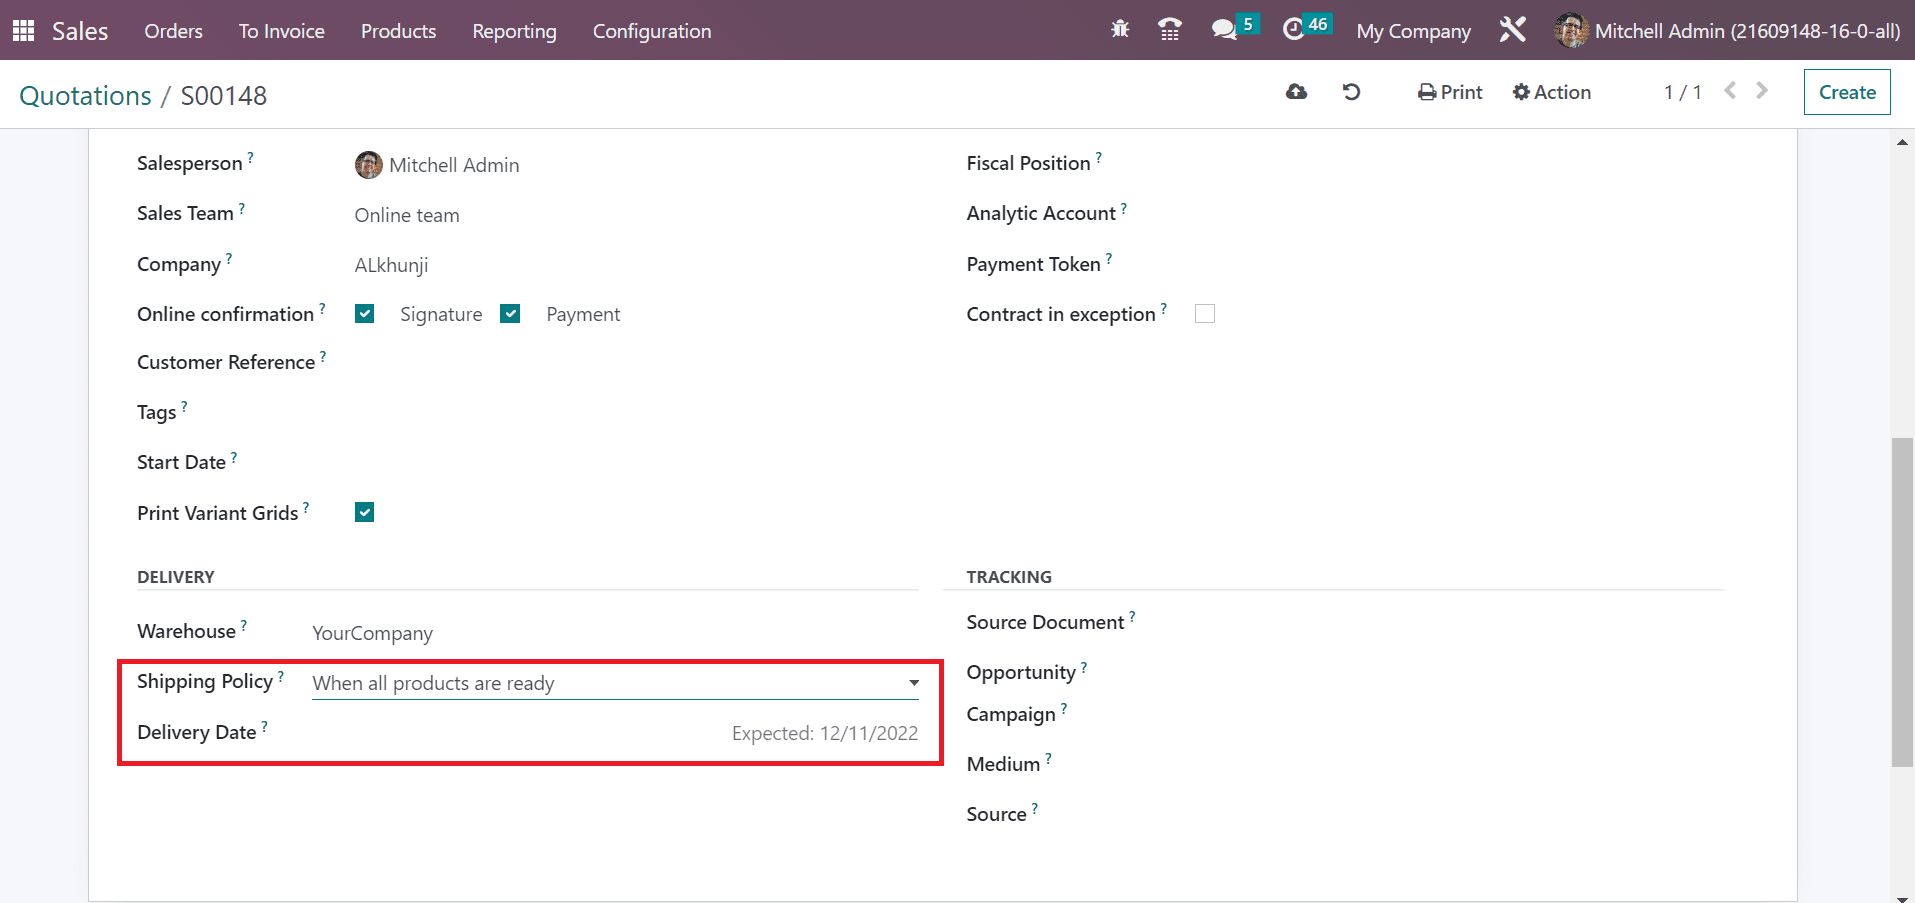The image size is (1915, 903).
Task: Save record manually with cloud icon
Action: click(x=1296, y=92)
